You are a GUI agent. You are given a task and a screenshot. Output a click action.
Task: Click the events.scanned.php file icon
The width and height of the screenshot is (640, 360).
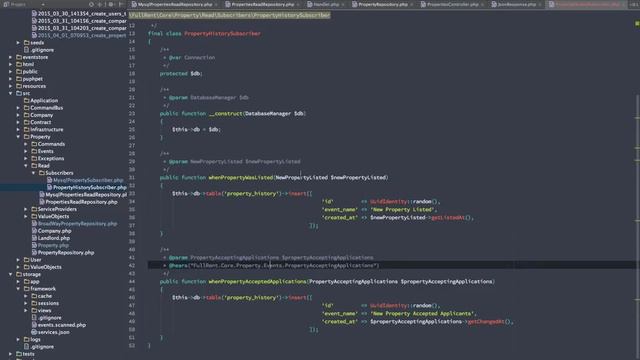click(x=34, y=325)
